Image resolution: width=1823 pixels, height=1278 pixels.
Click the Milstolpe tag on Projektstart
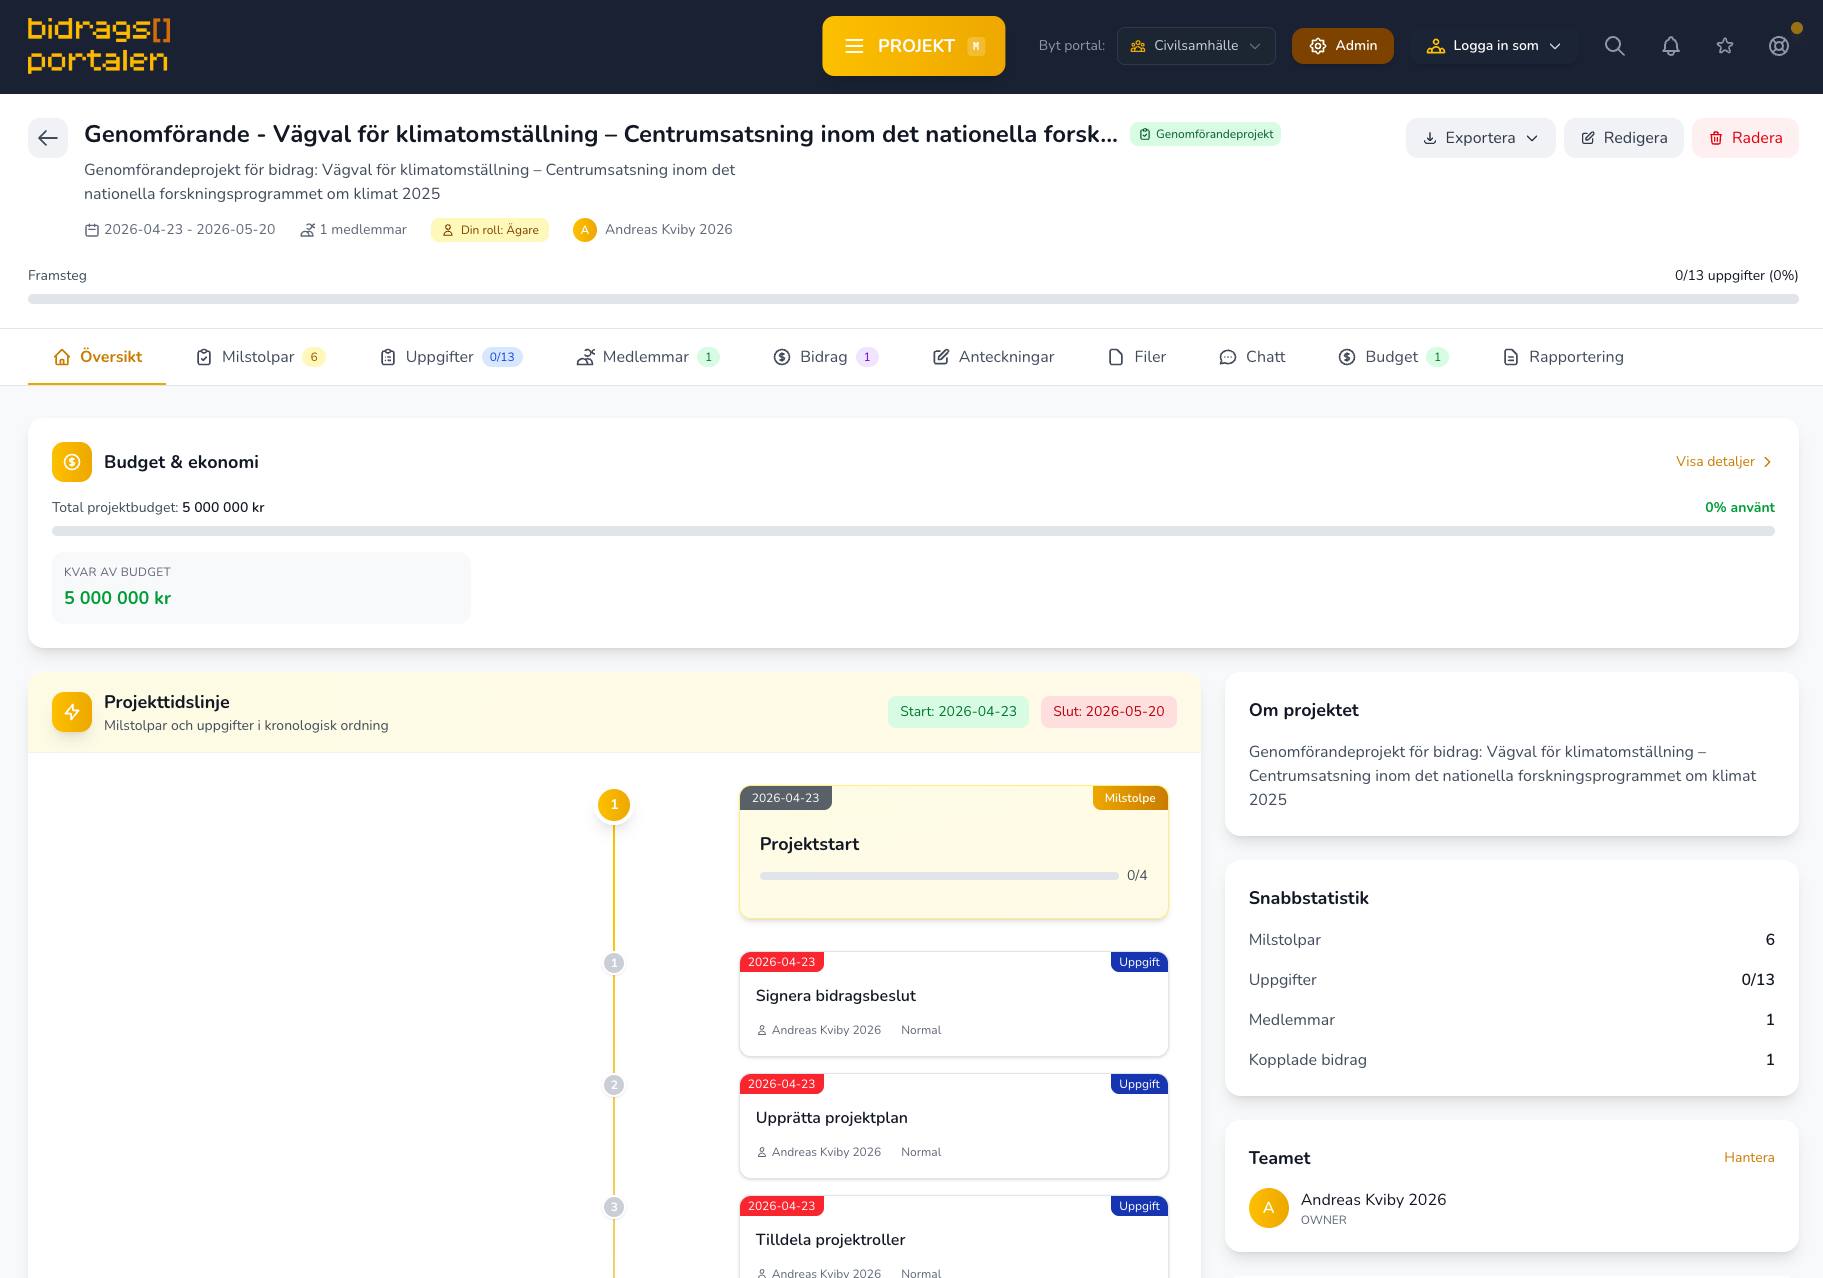[x=1130, y=798]
